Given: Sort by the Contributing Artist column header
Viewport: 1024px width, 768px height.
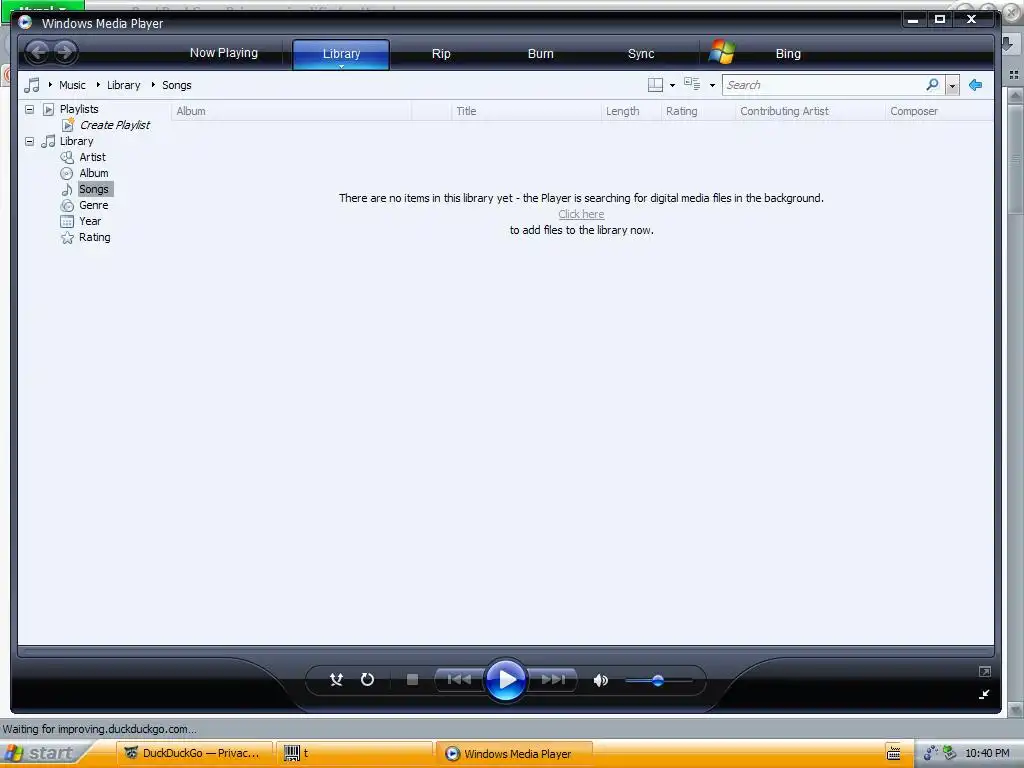Looking at the screenshot, I should click(x=810, y=111).
